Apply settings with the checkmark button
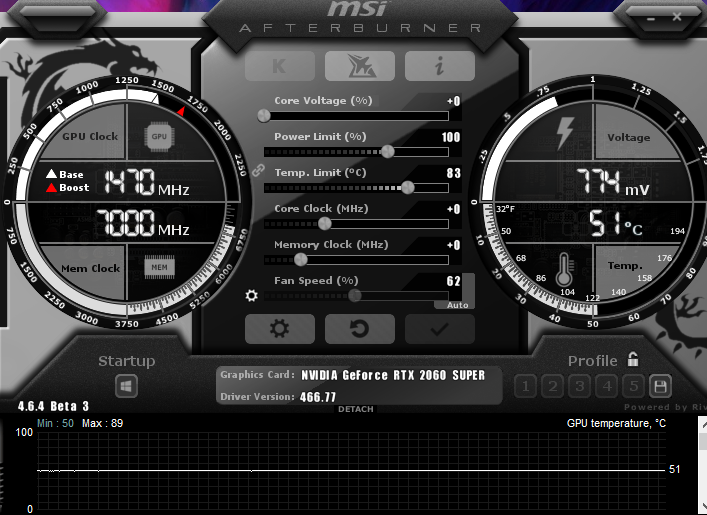The width and height of the screenshot is (707, 515). coord(440,329)
